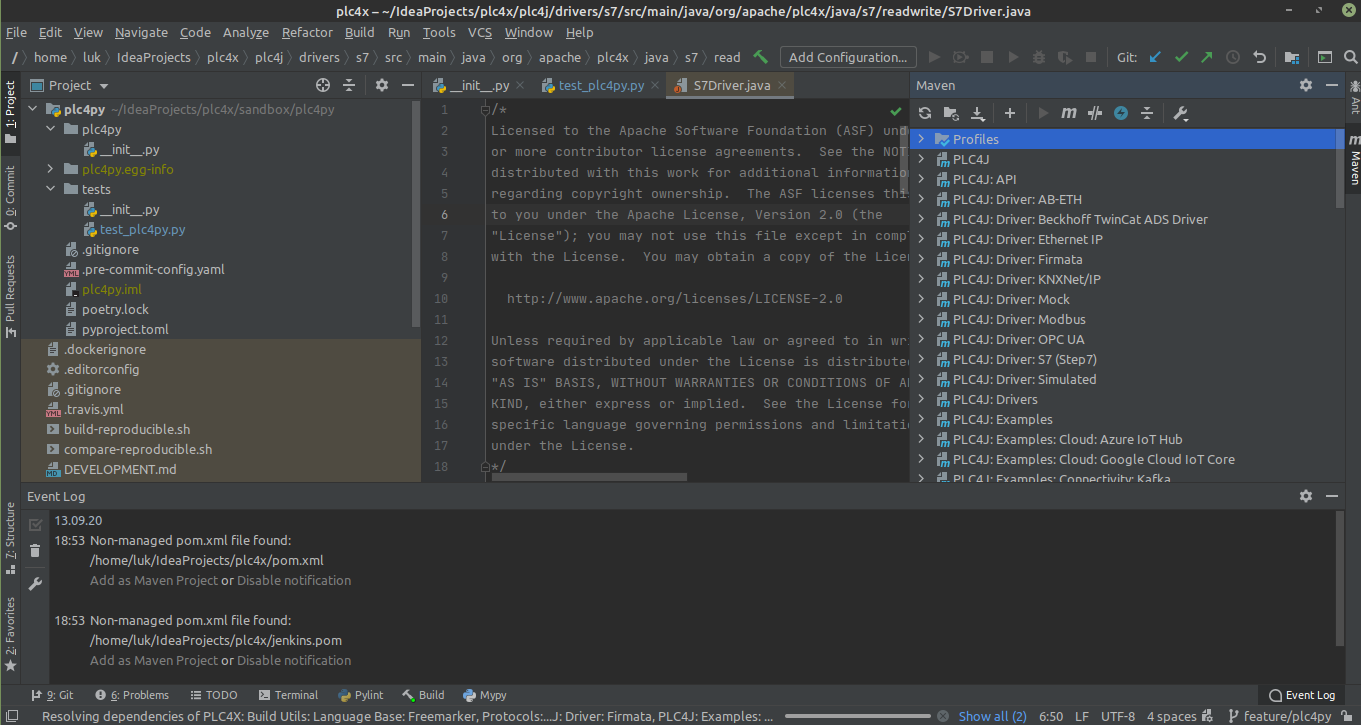Screen dimensions: 1361x725
Task: Click Show all (2) background tasks
Action: coord(992,716)
